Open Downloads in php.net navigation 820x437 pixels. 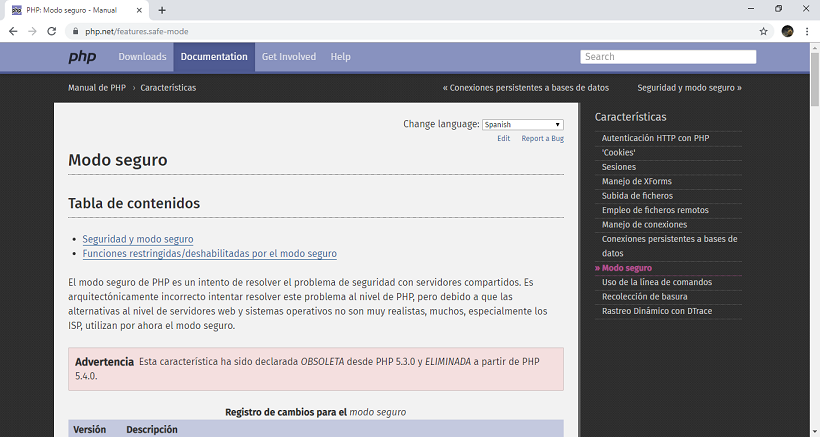point(142,56)
